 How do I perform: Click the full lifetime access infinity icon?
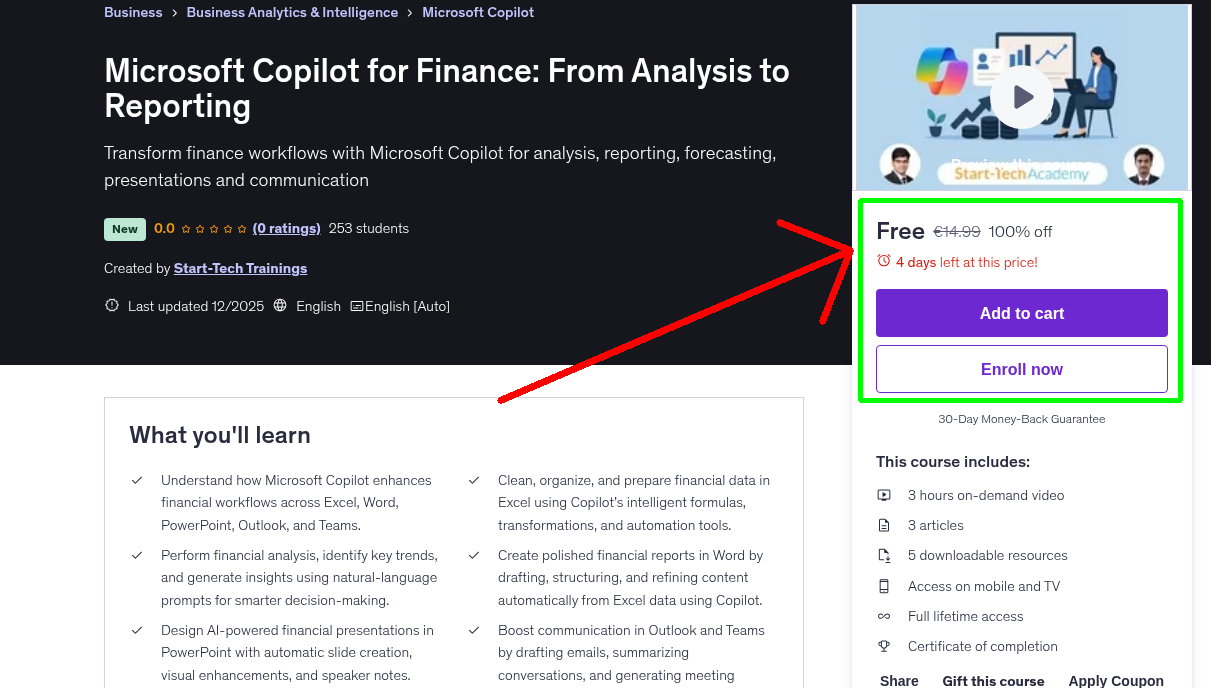point(884,616)
